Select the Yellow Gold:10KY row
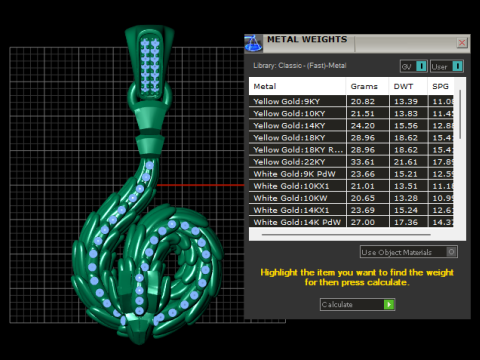The width and height of the screenshot is (480, 360). (x=351, y=113)
